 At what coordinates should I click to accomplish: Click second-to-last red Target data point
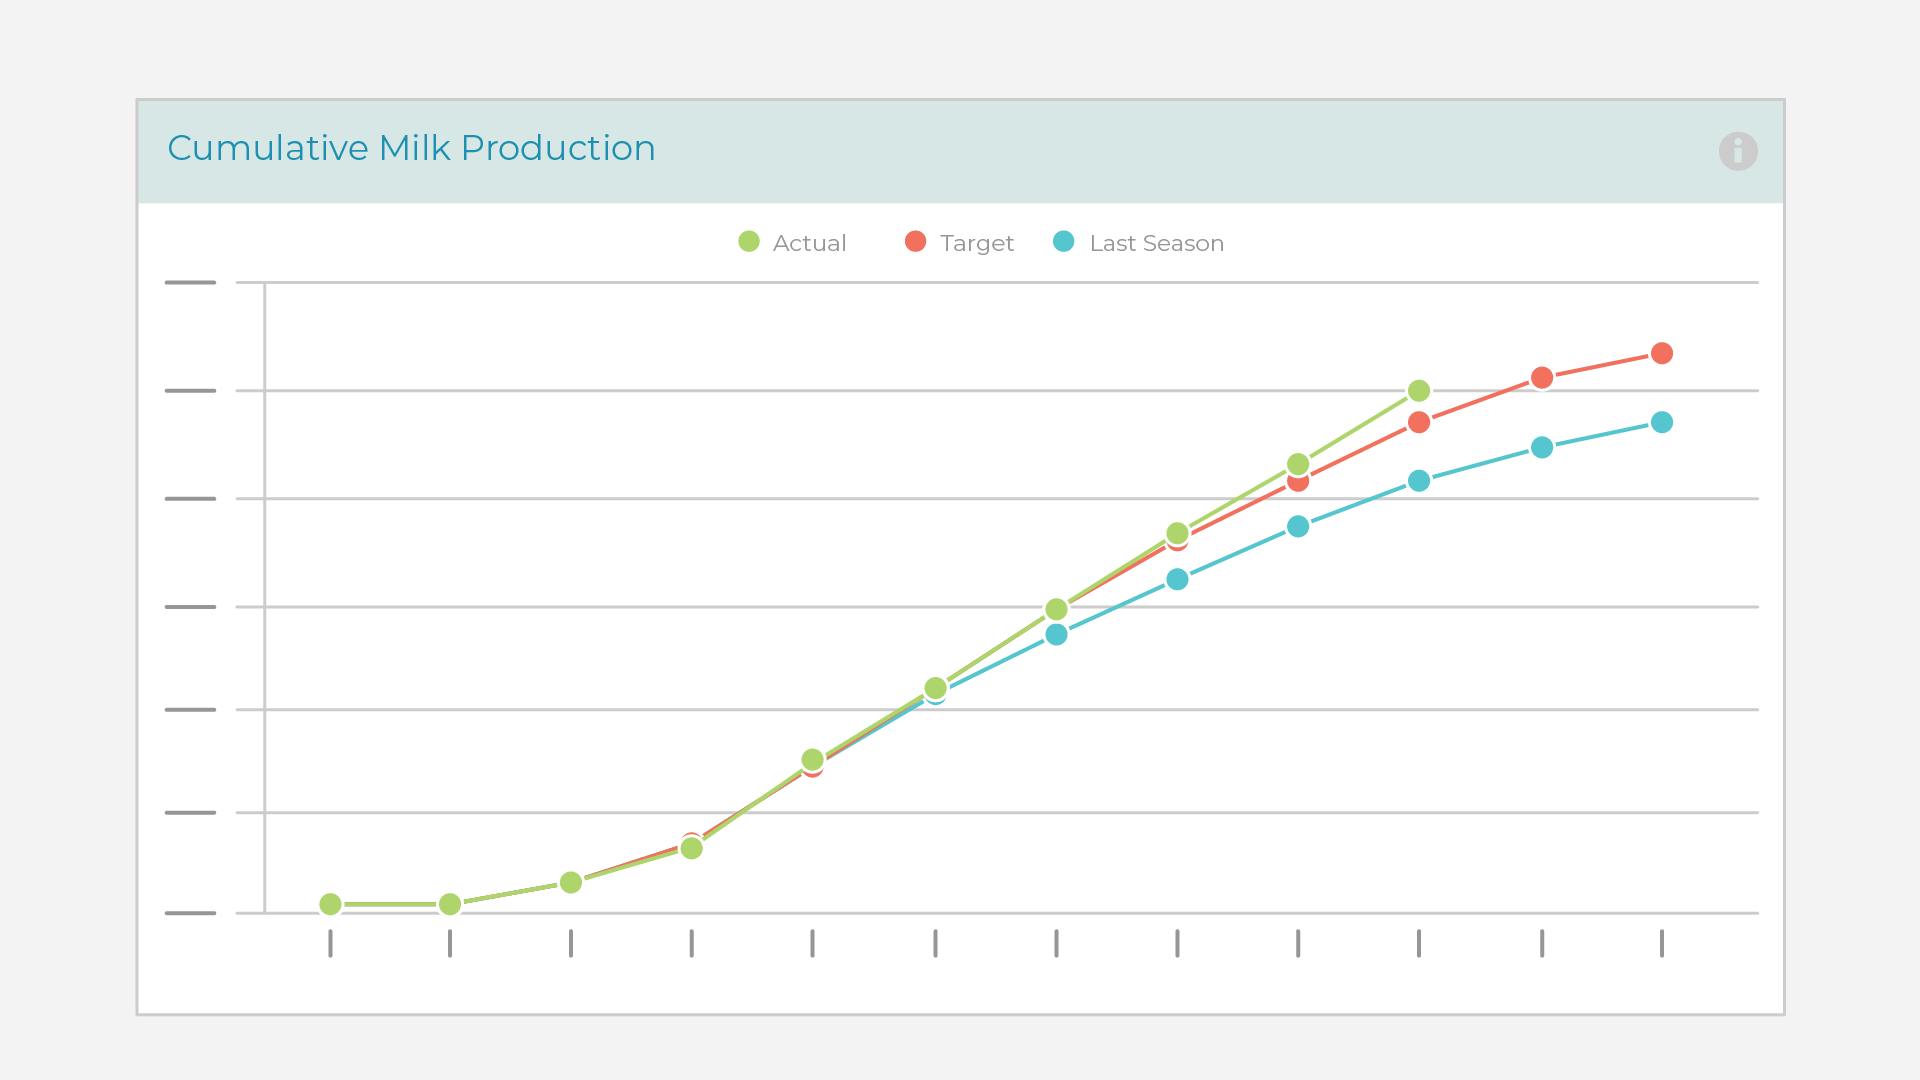(x=1542, y=378)
